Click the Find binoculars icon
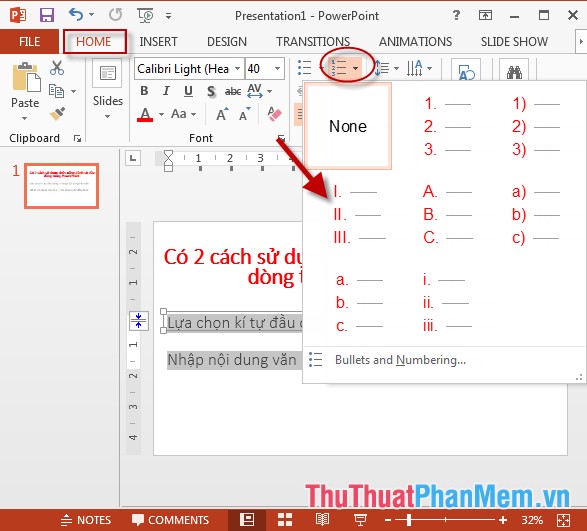Image resolution: width=587 pixels, height=531 pixels. pos(514,70)
